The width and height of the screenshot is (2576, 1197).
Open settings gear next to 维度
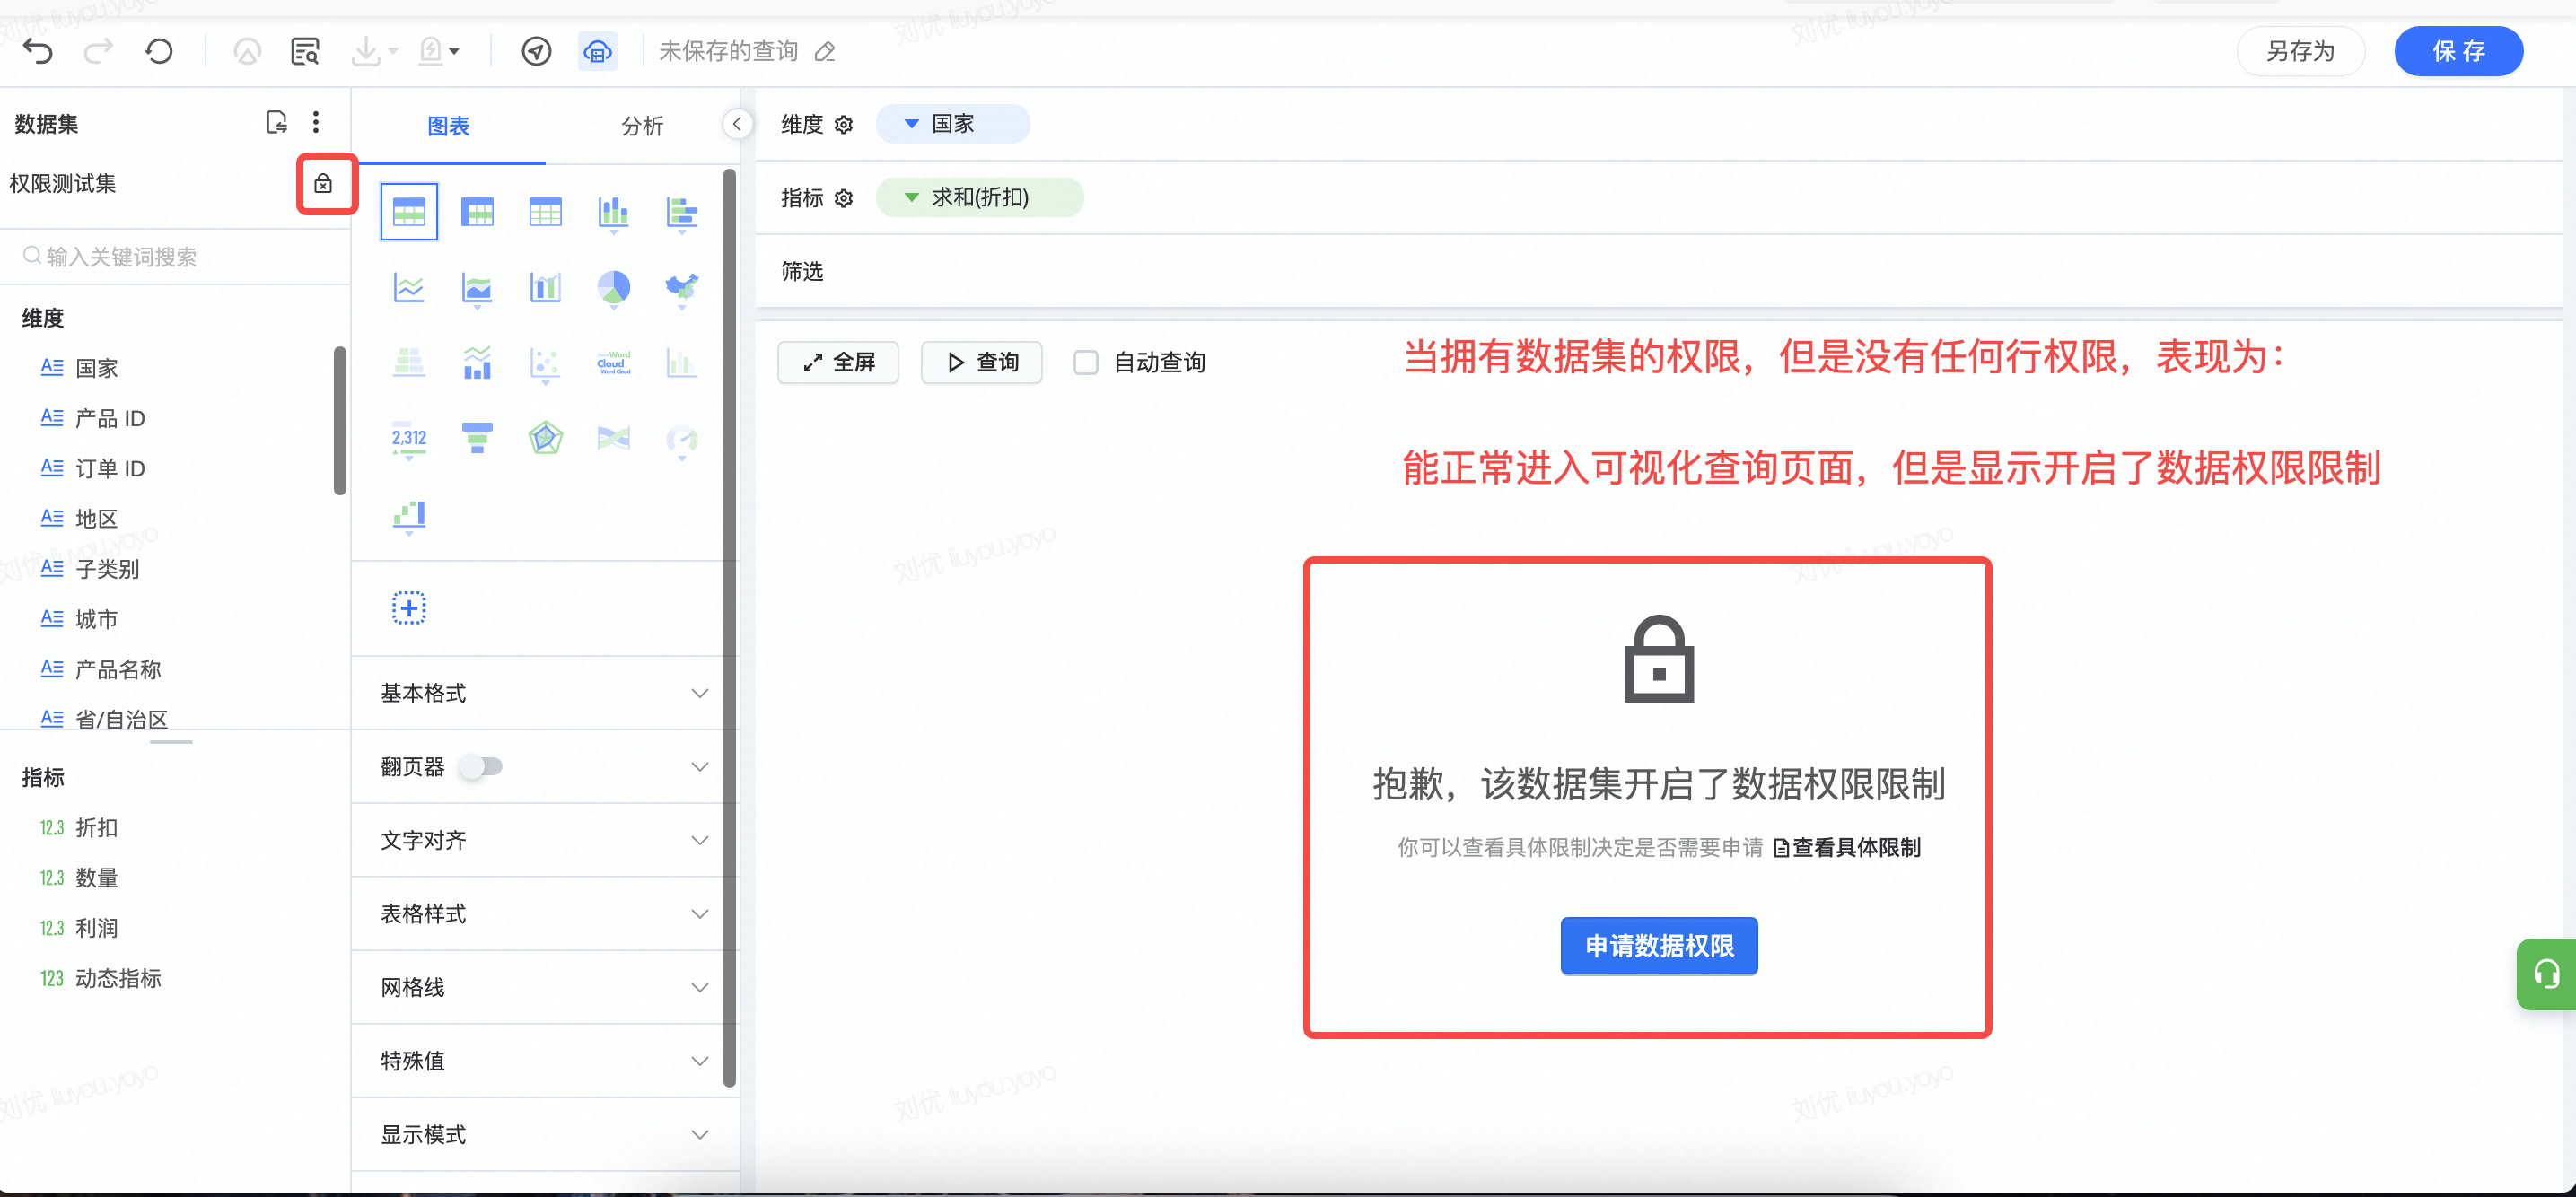pos(844,124)
